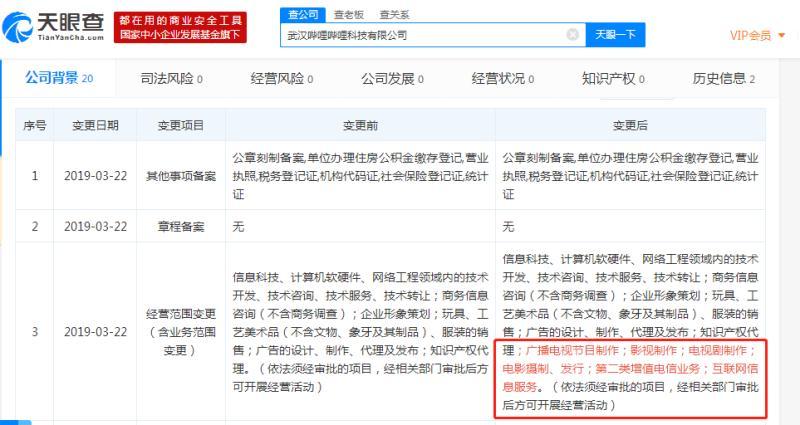Open the 知识产权 tab
This screenshot has width=800, height=425.
click(613, 79)
